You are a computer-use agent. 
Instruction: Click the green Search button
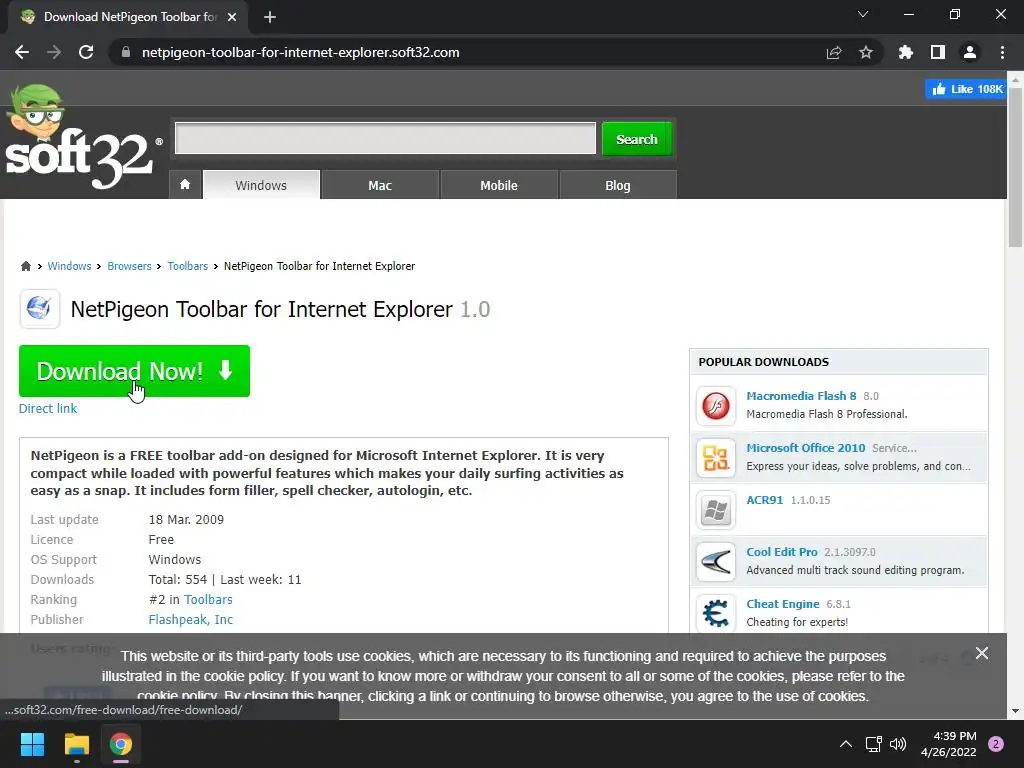pyautogui.click(x=637, y=139)
